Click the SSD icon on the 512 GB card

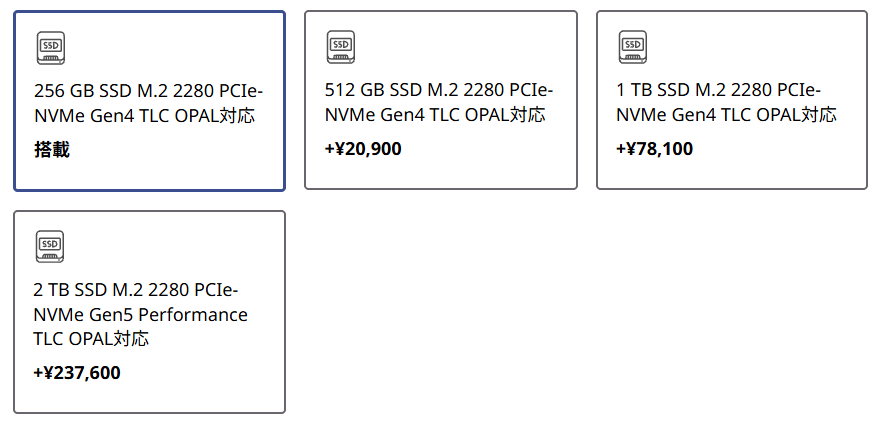(x=341, y=45)
